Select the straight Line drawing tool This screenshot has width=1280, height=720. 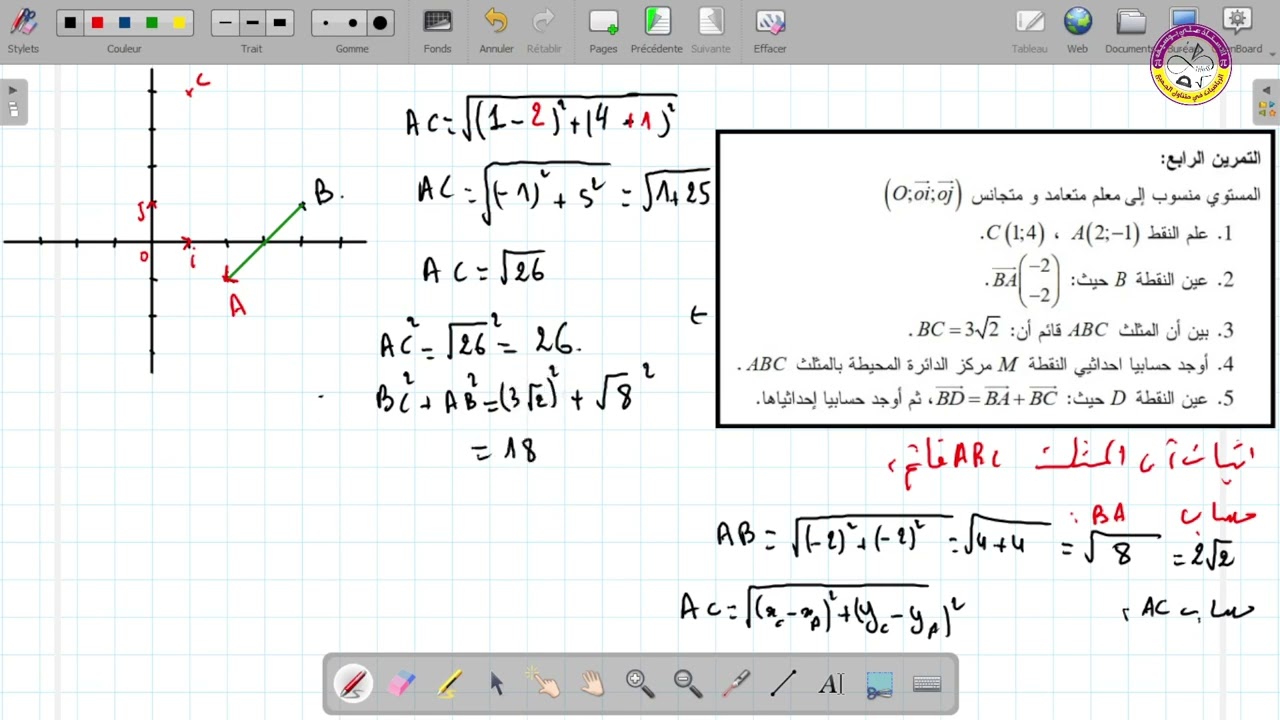tap(783, 684)
